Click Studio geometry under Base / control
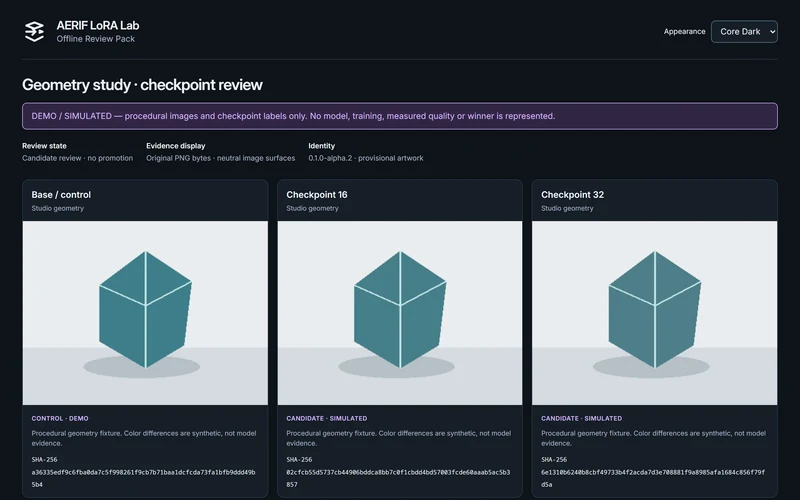This screenshot has width=800, height=500. 58,208
